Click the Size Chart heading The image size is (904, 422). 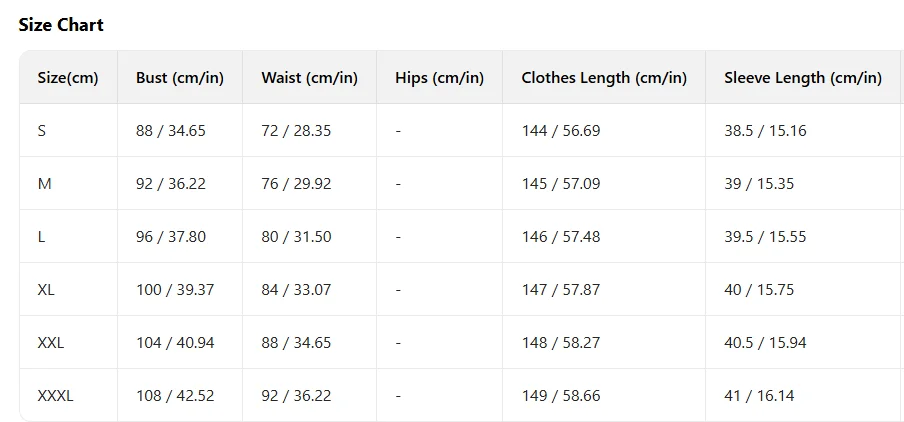(61, 25)
